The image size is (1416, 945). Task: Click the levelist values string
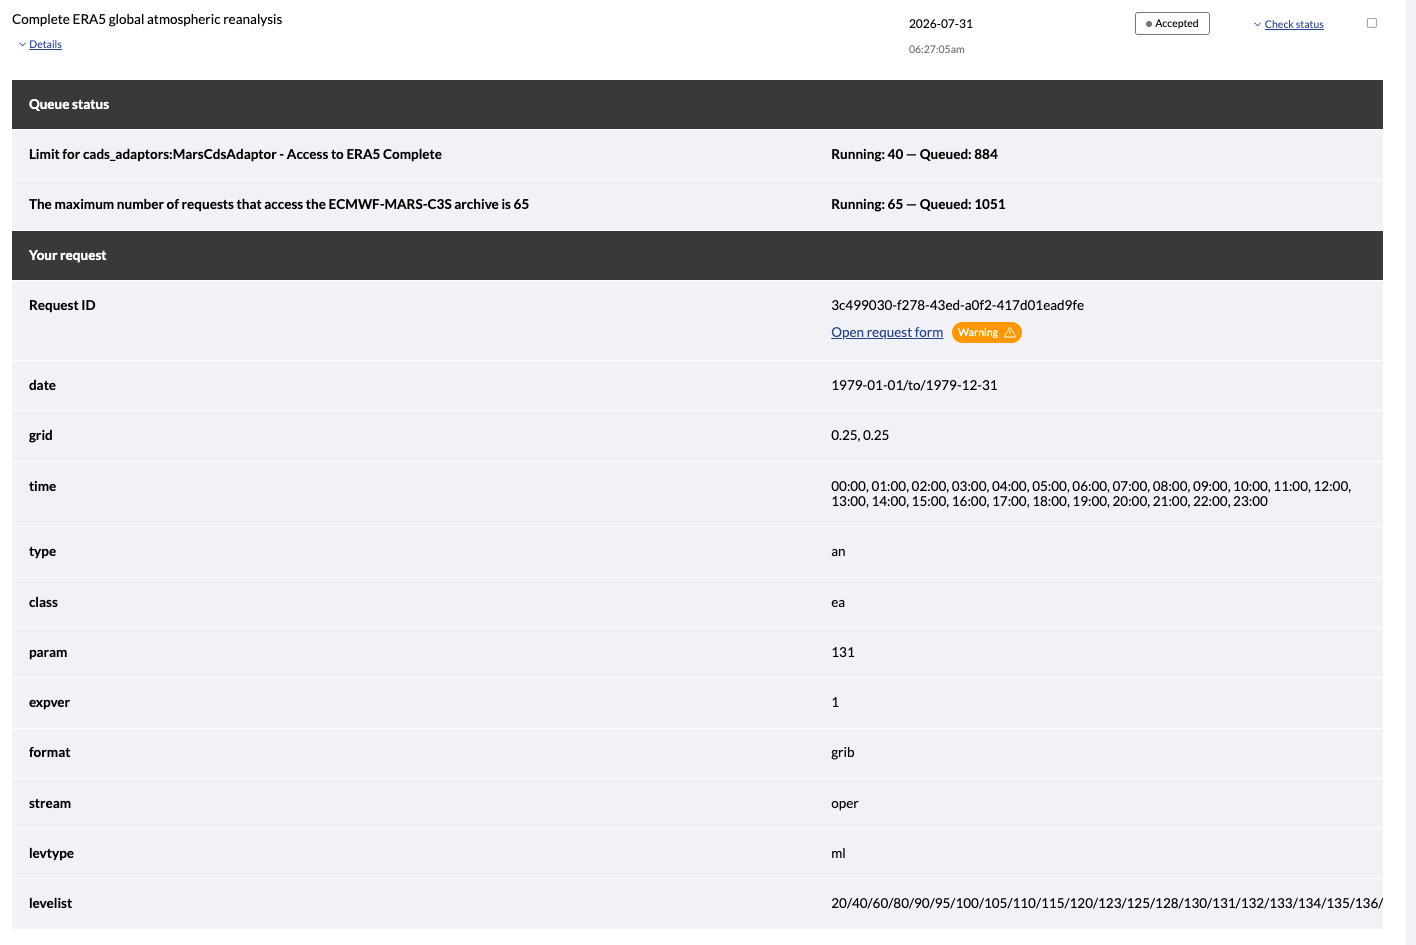click(x=1107, y=903)
